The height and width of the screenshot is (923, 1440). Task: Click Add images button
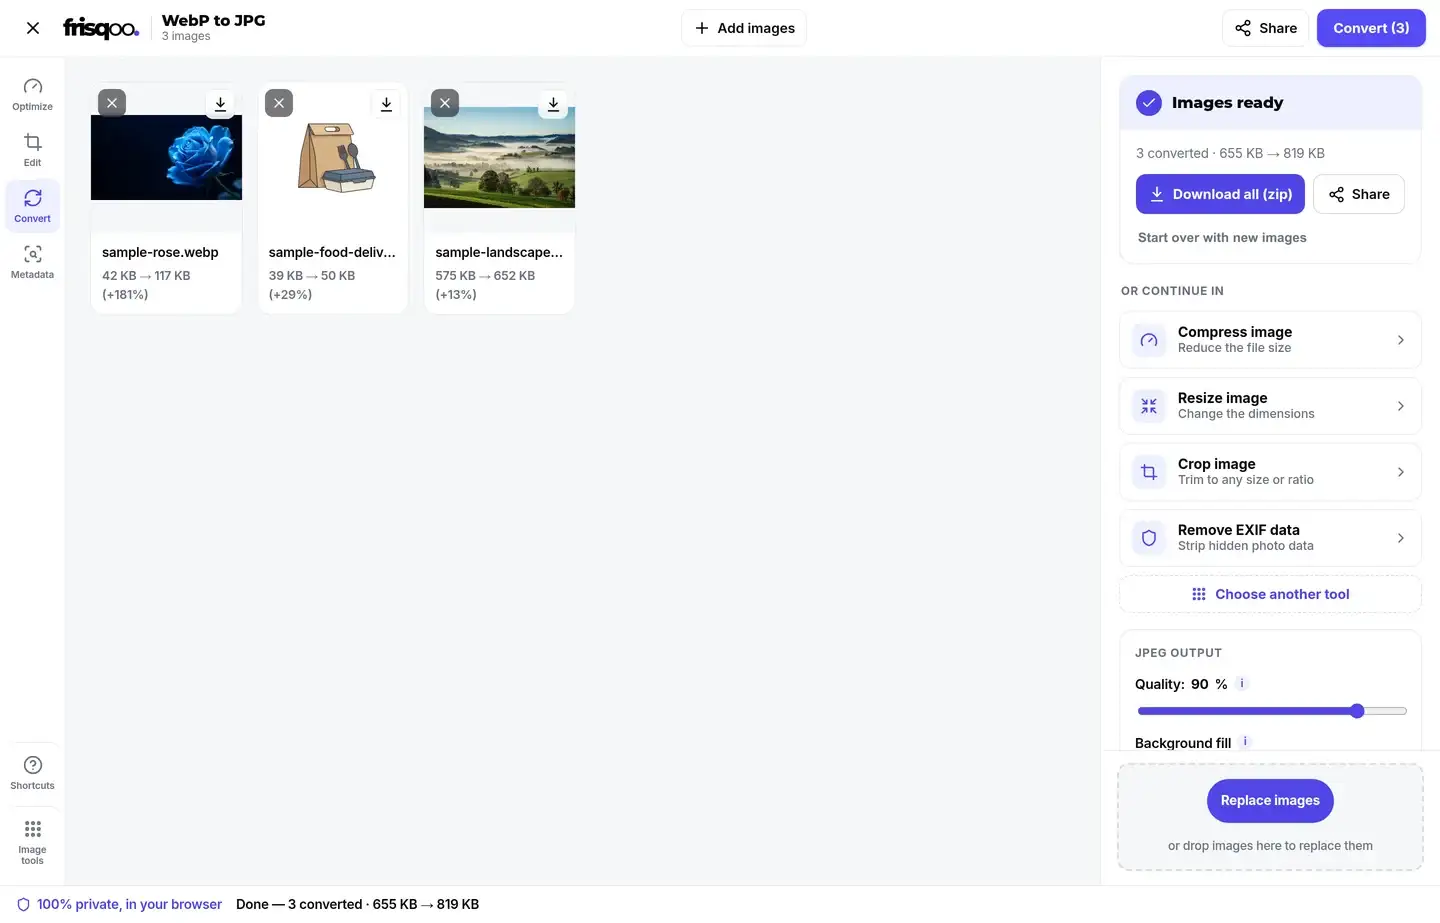pyautogui.click(x=744, y=28)
